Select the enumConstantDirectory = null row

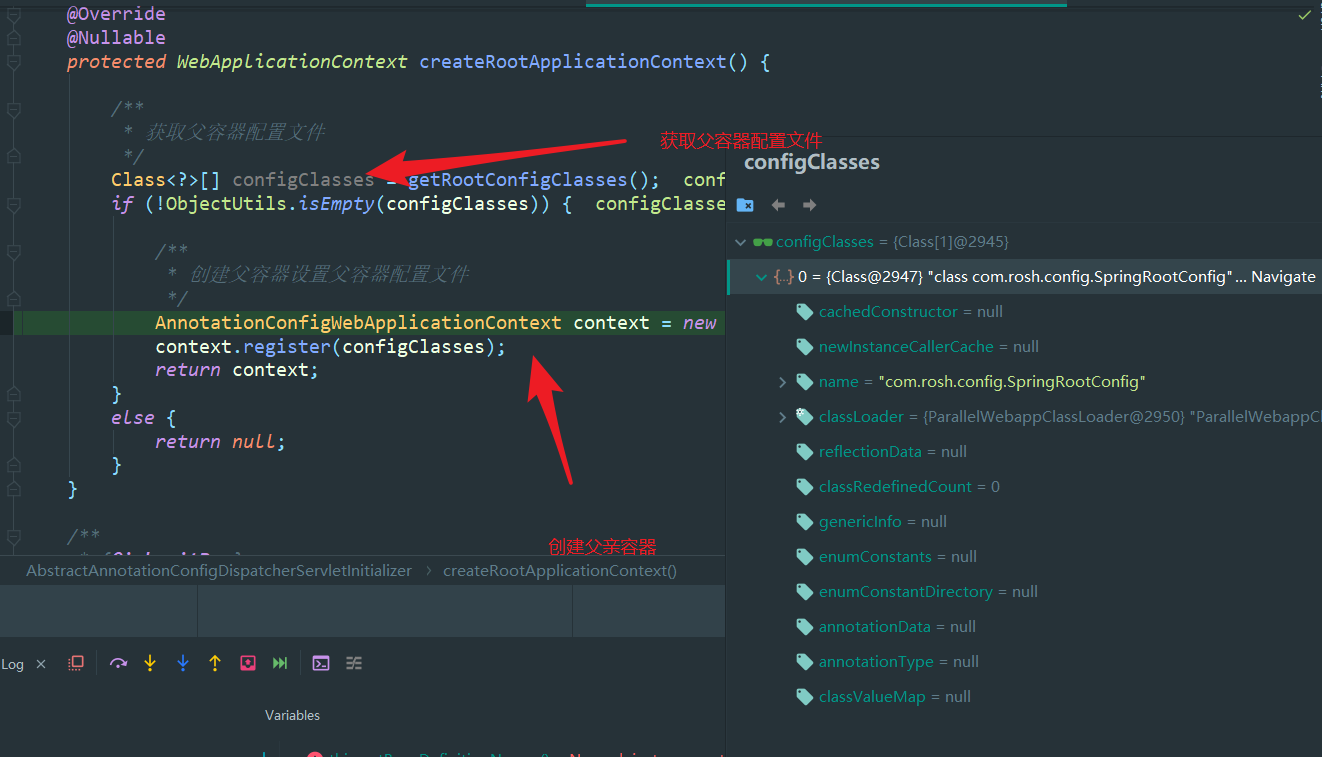tap(1024, 592)
